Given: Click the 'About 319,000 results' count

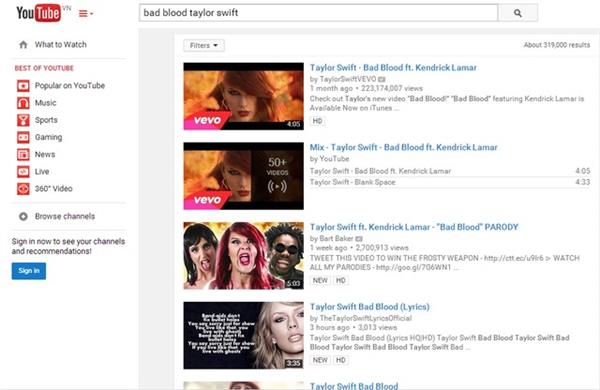Looking at the screenshot, I should coord(557,45).
